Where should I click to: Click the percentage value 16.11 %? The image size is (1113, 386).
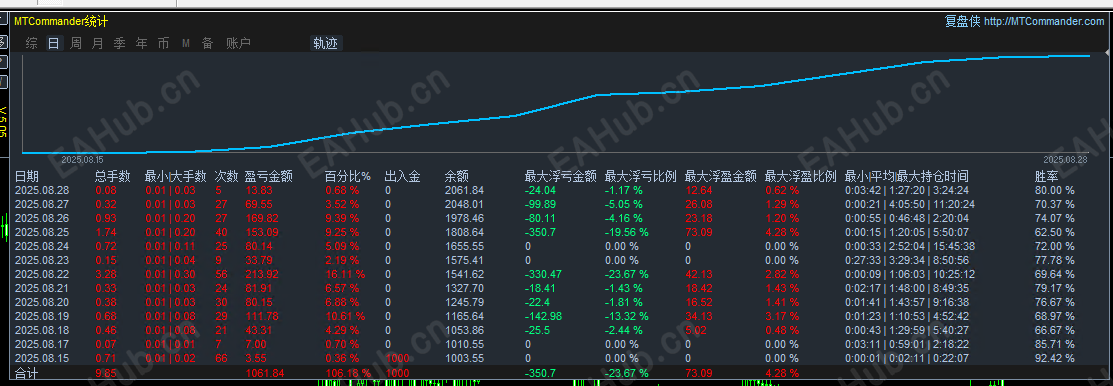coord(345,274)
